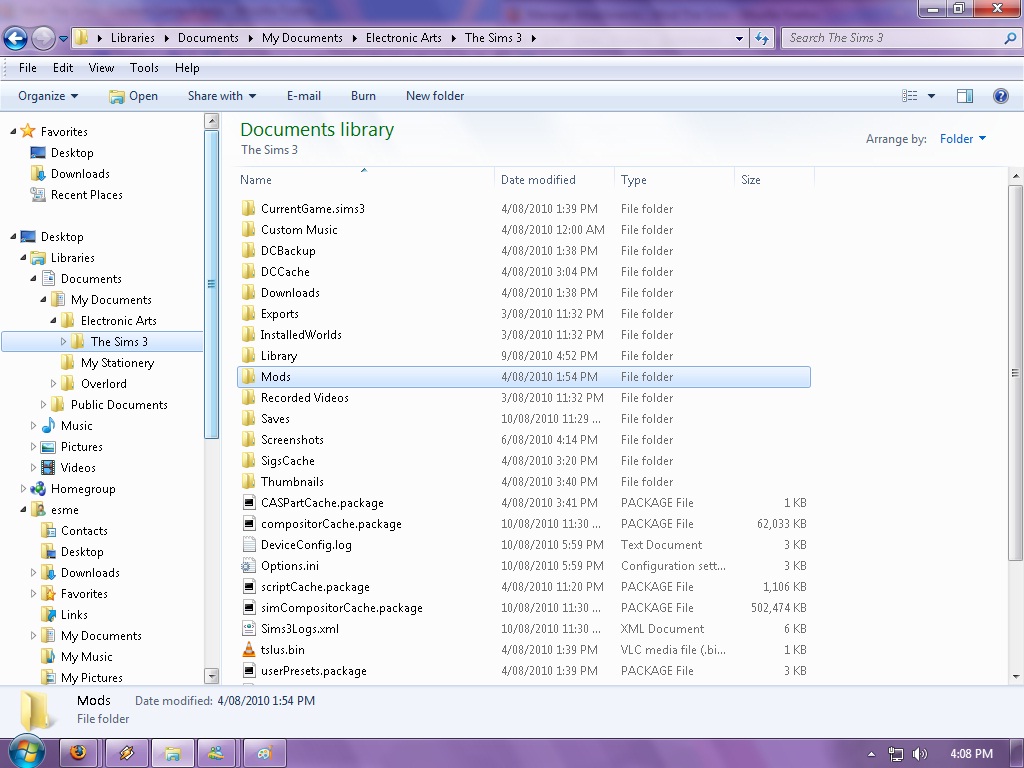Click the speaker icon in the system tray

[919, 753]
